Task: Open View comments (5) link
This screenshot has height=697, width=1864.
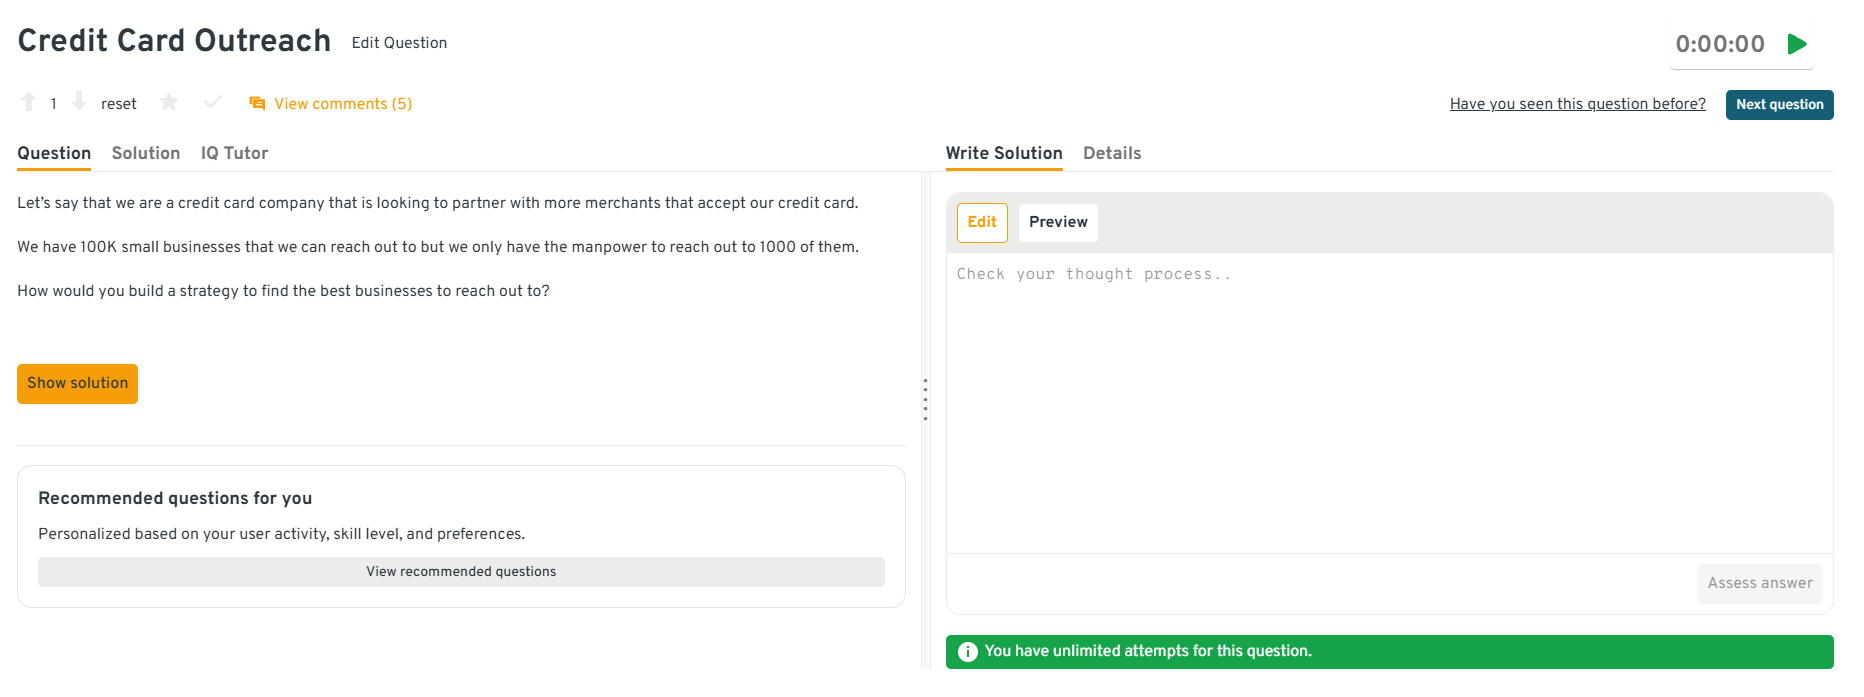Action: coord(343,104)
